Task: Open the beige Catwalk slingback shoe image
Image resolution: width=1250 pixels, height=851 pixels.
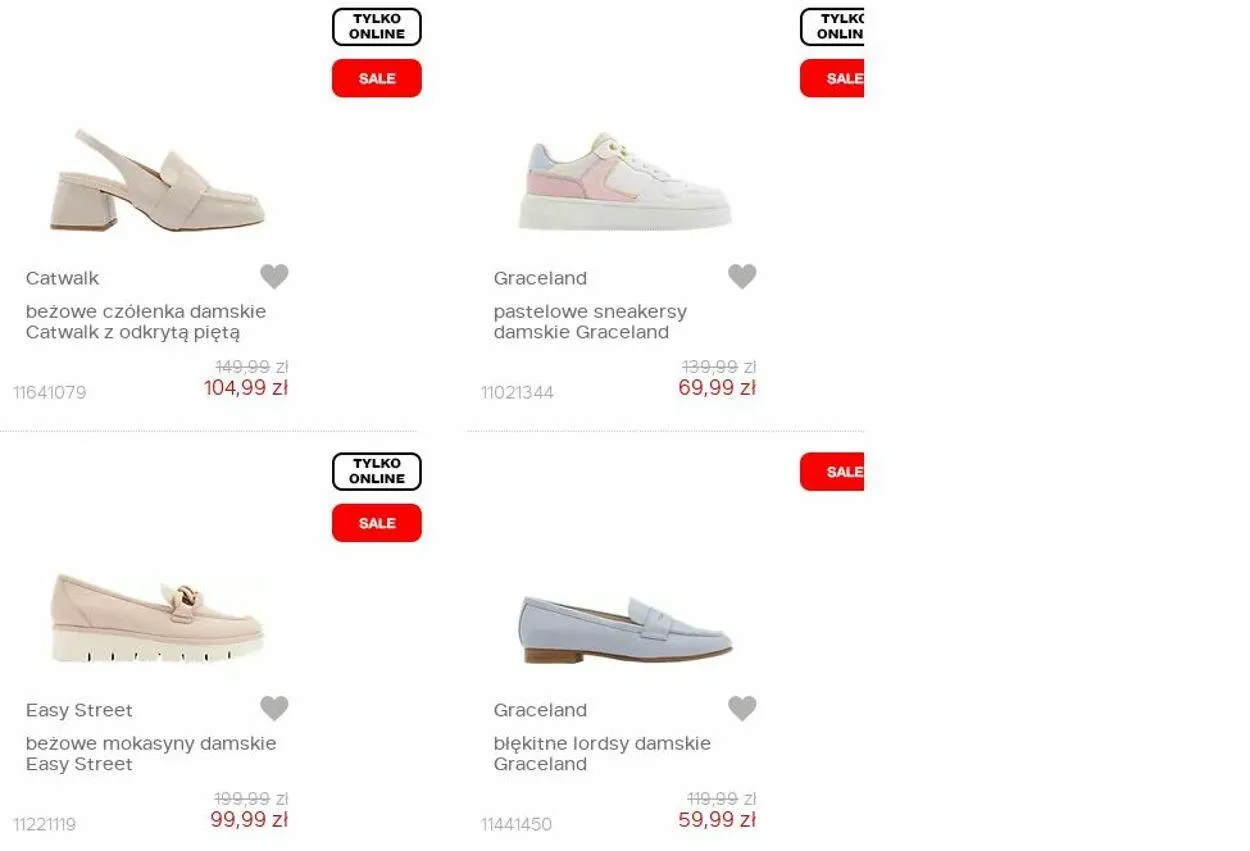Action: 158,181
